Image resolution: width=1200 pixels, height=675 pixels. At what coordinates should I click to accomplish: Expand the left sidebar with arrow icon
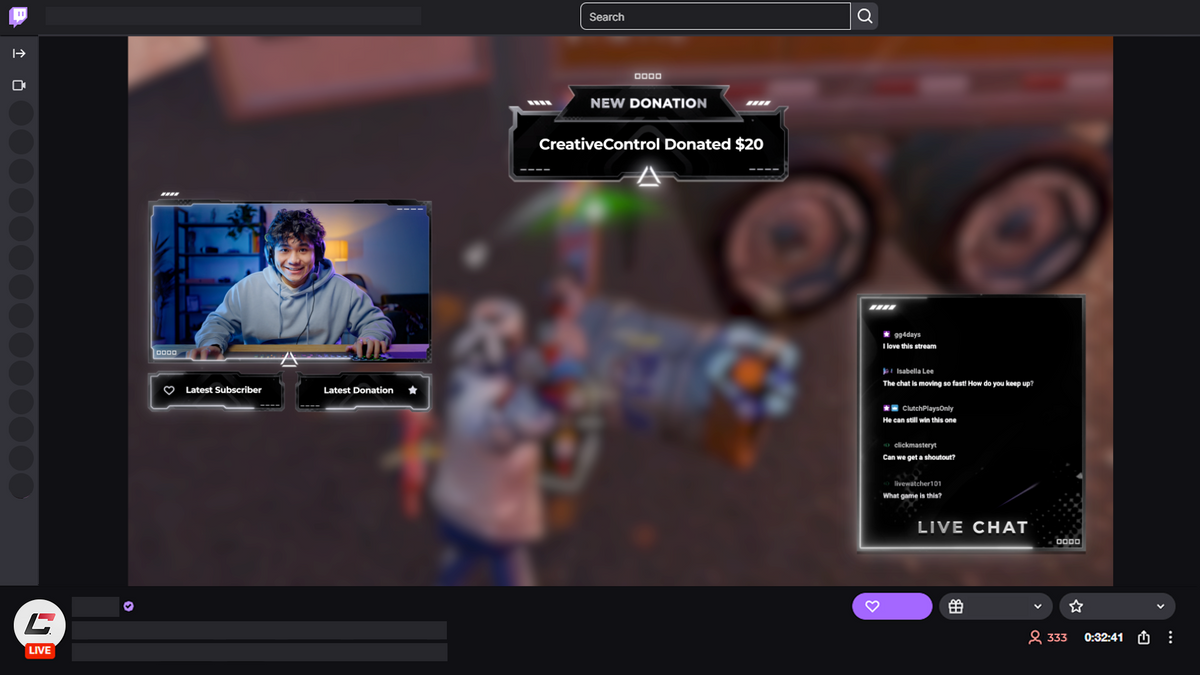pos(19,53)
